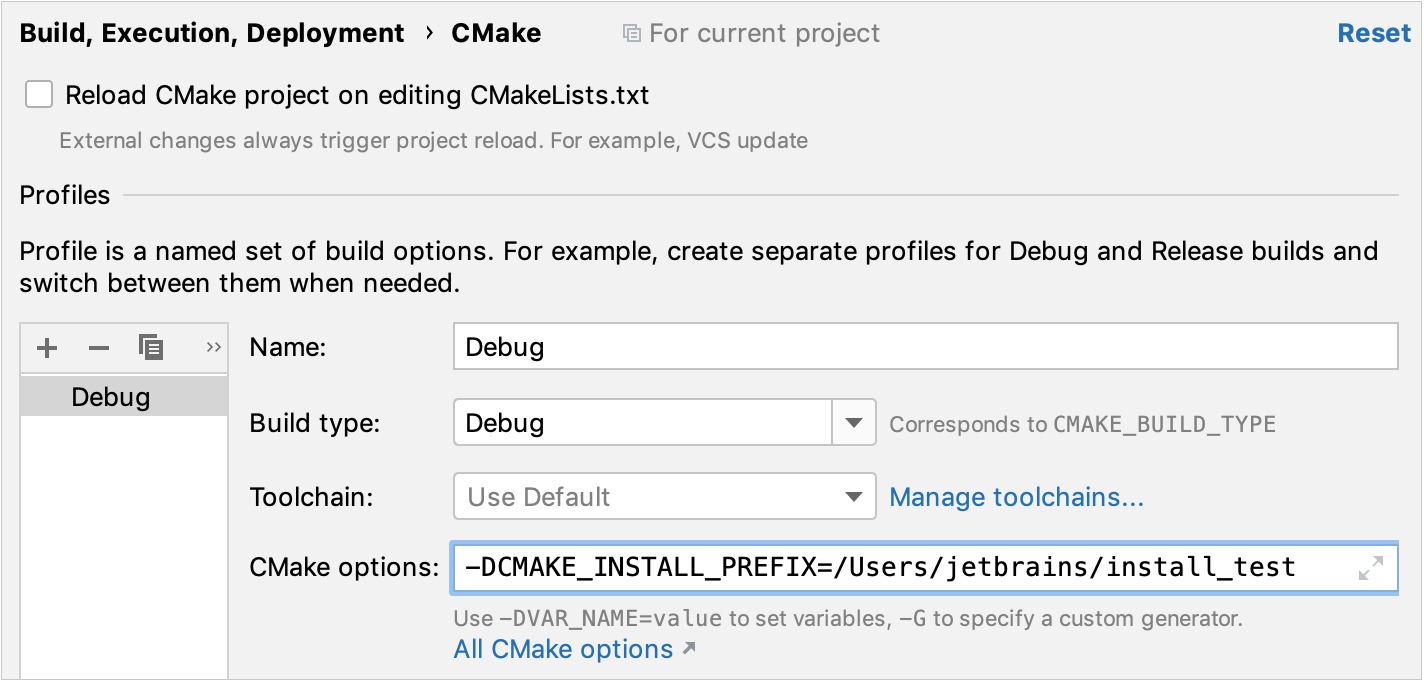This screenshot has height=682, width=1424.
Task: Open Manage toolchains settings
Action: click(x=1016, y=496)
